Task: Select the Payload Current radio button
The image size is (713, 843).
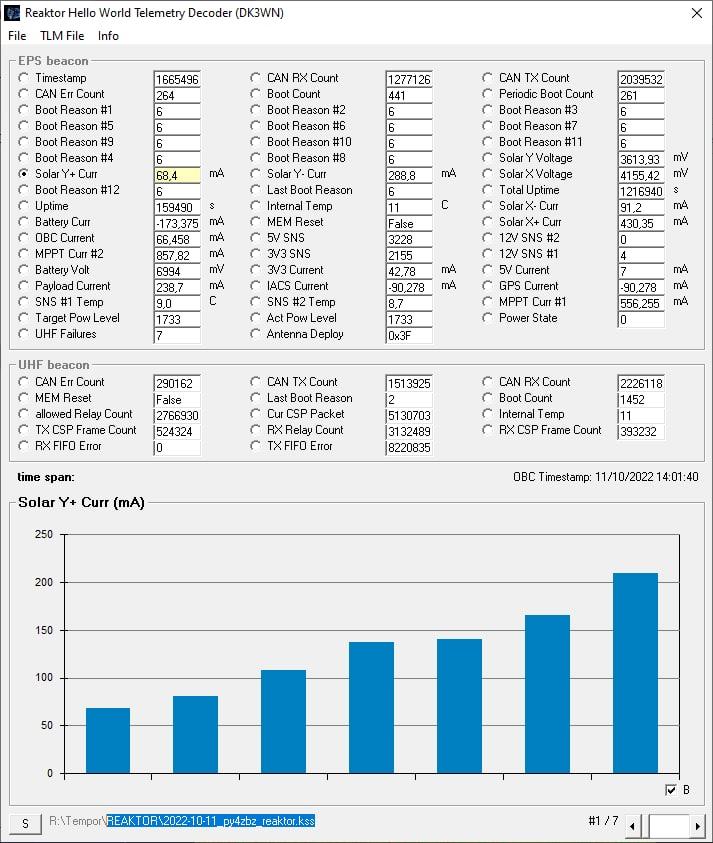Action: coord(24,286)
